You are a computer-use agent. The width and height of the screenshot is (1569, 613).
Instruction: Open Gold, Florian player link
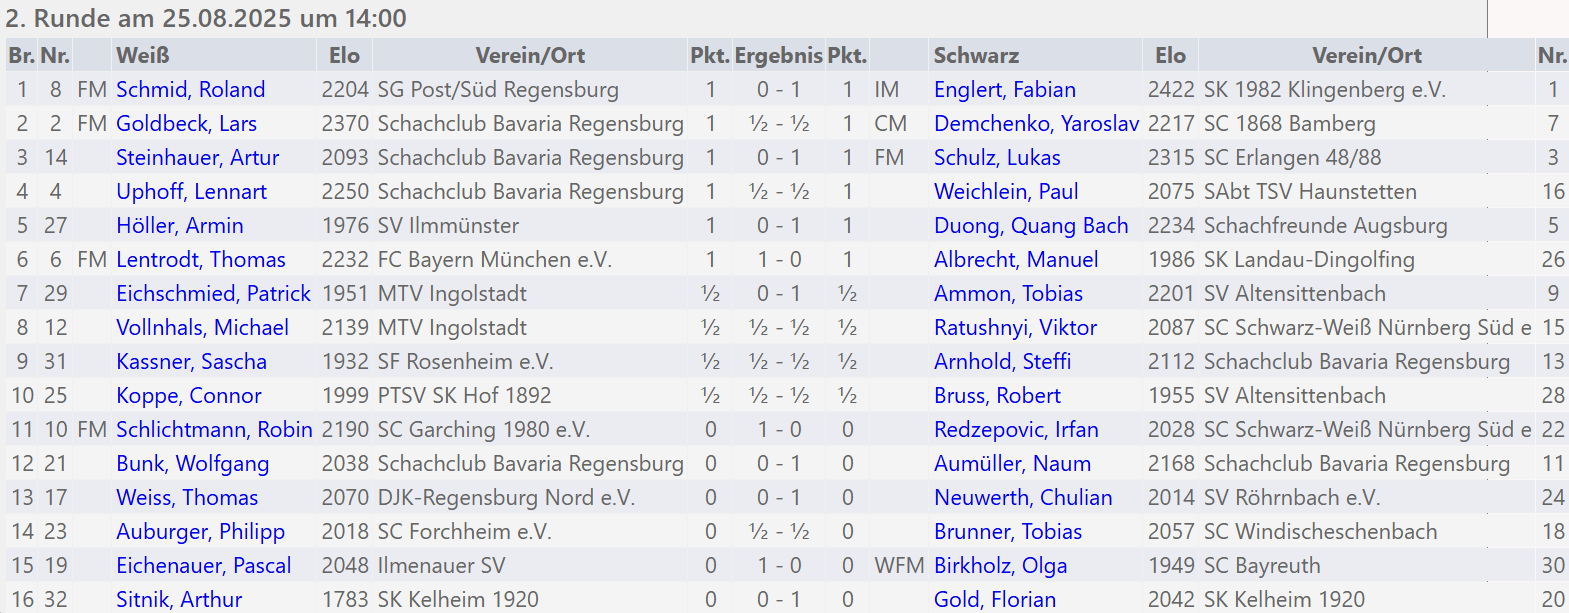[995, 600]
